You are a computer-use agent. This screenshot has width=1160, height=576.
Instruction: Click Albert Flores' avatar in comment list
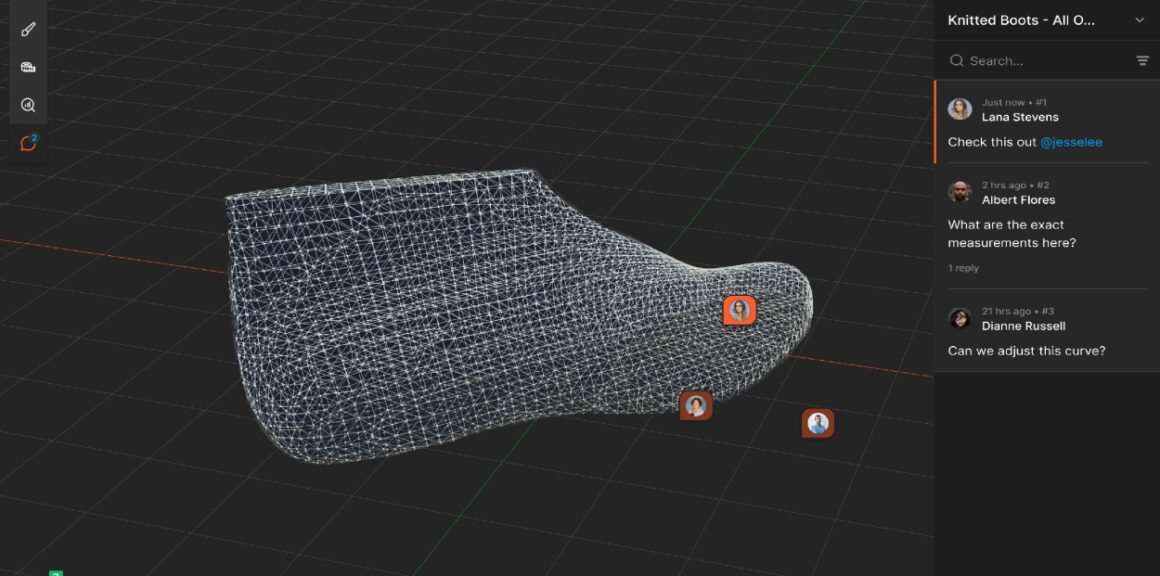pos(960,192)
